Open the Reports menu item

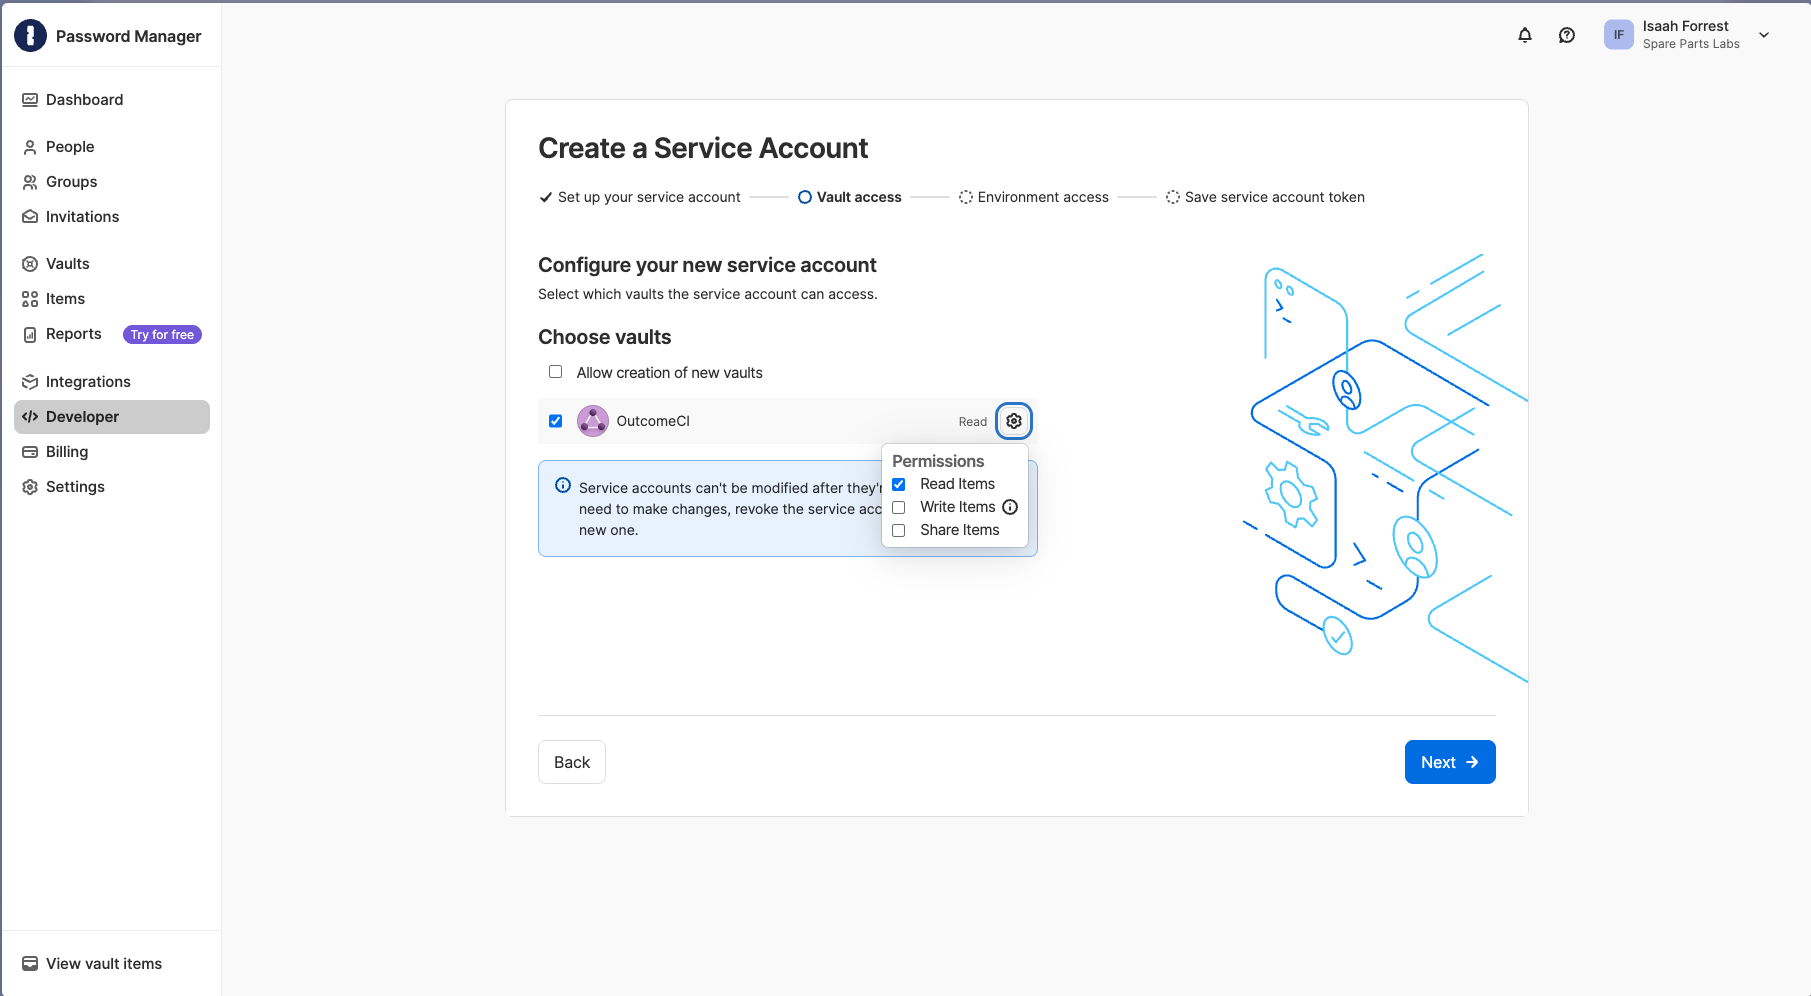(74, 334)
